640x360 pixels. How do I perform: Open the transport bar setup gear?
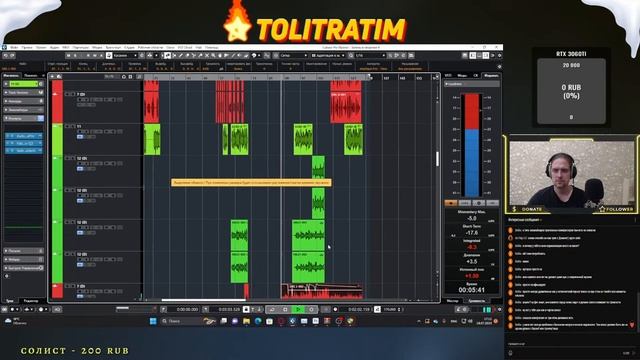point(500,309)
